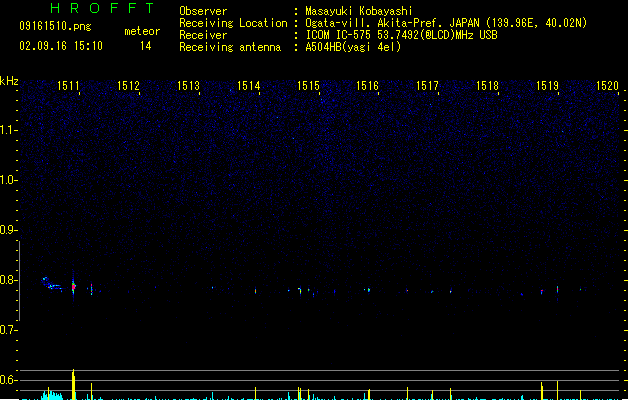Click the meteor echo near 1519

coord(557,289)
